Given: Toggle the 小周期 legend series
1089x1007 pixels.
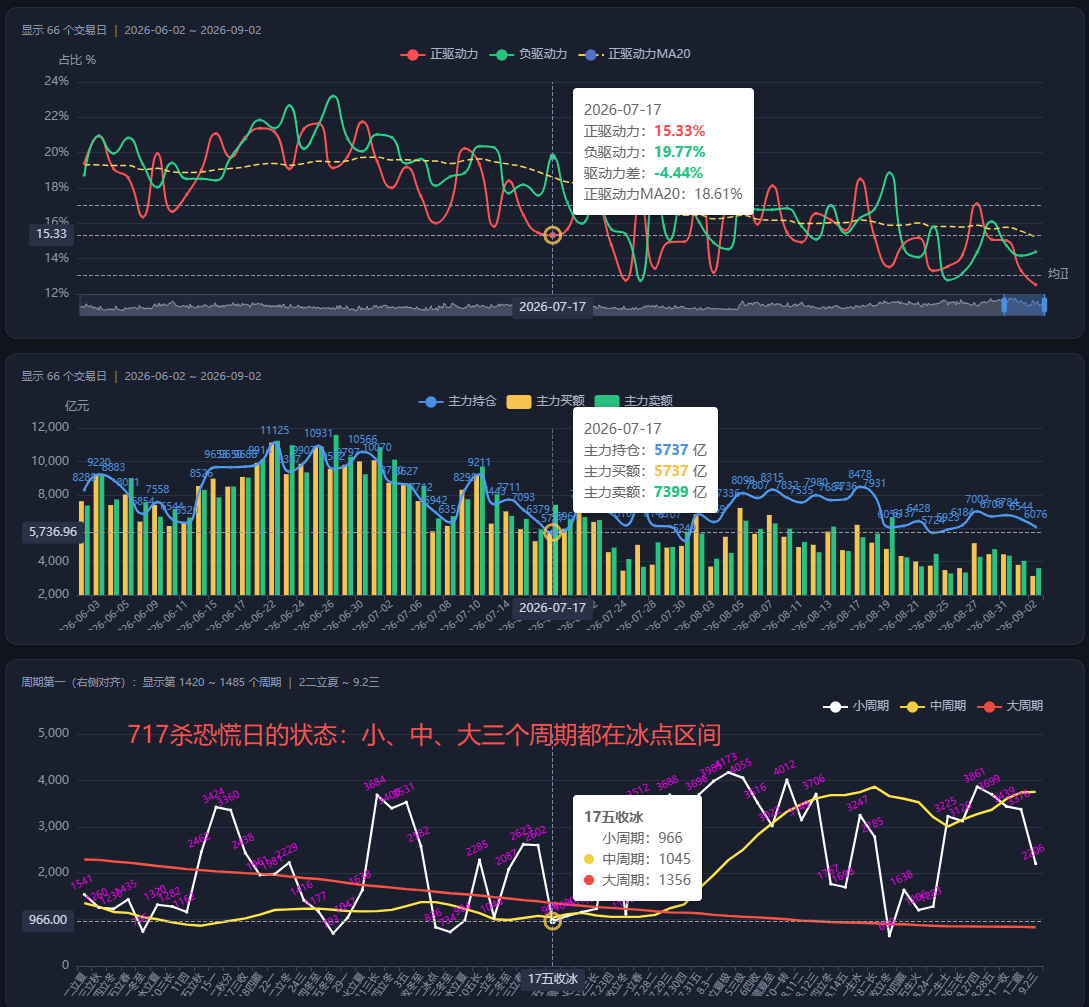Looking at the screenshot, I should coord(856,706).
